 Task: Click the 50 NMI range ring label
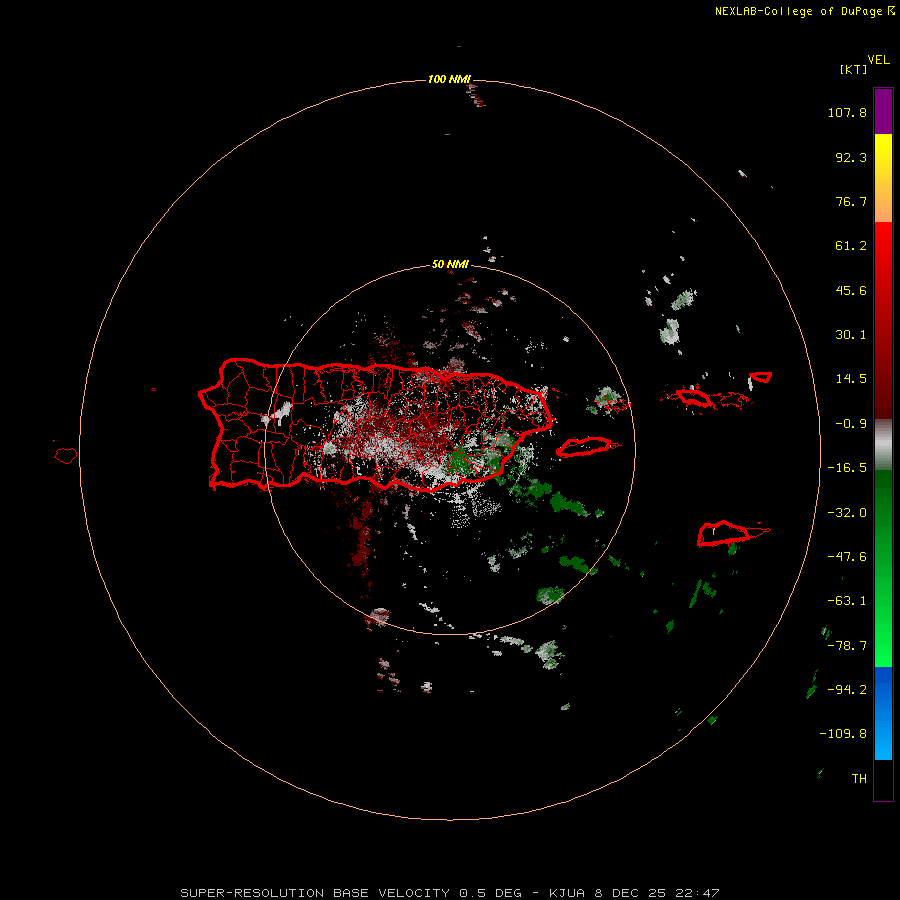coord(450,265)
